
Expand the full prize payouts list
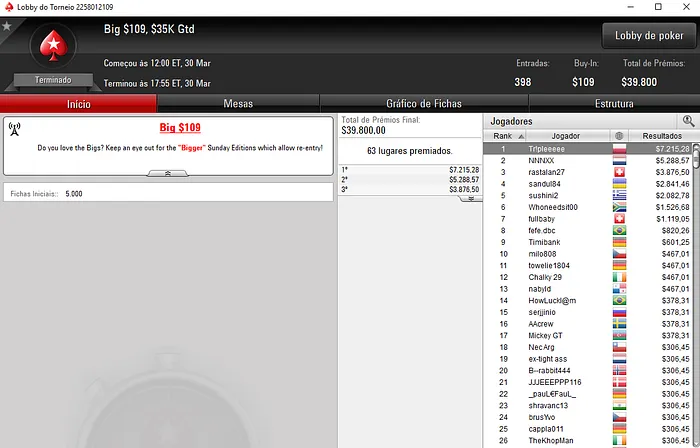[471, 199]
